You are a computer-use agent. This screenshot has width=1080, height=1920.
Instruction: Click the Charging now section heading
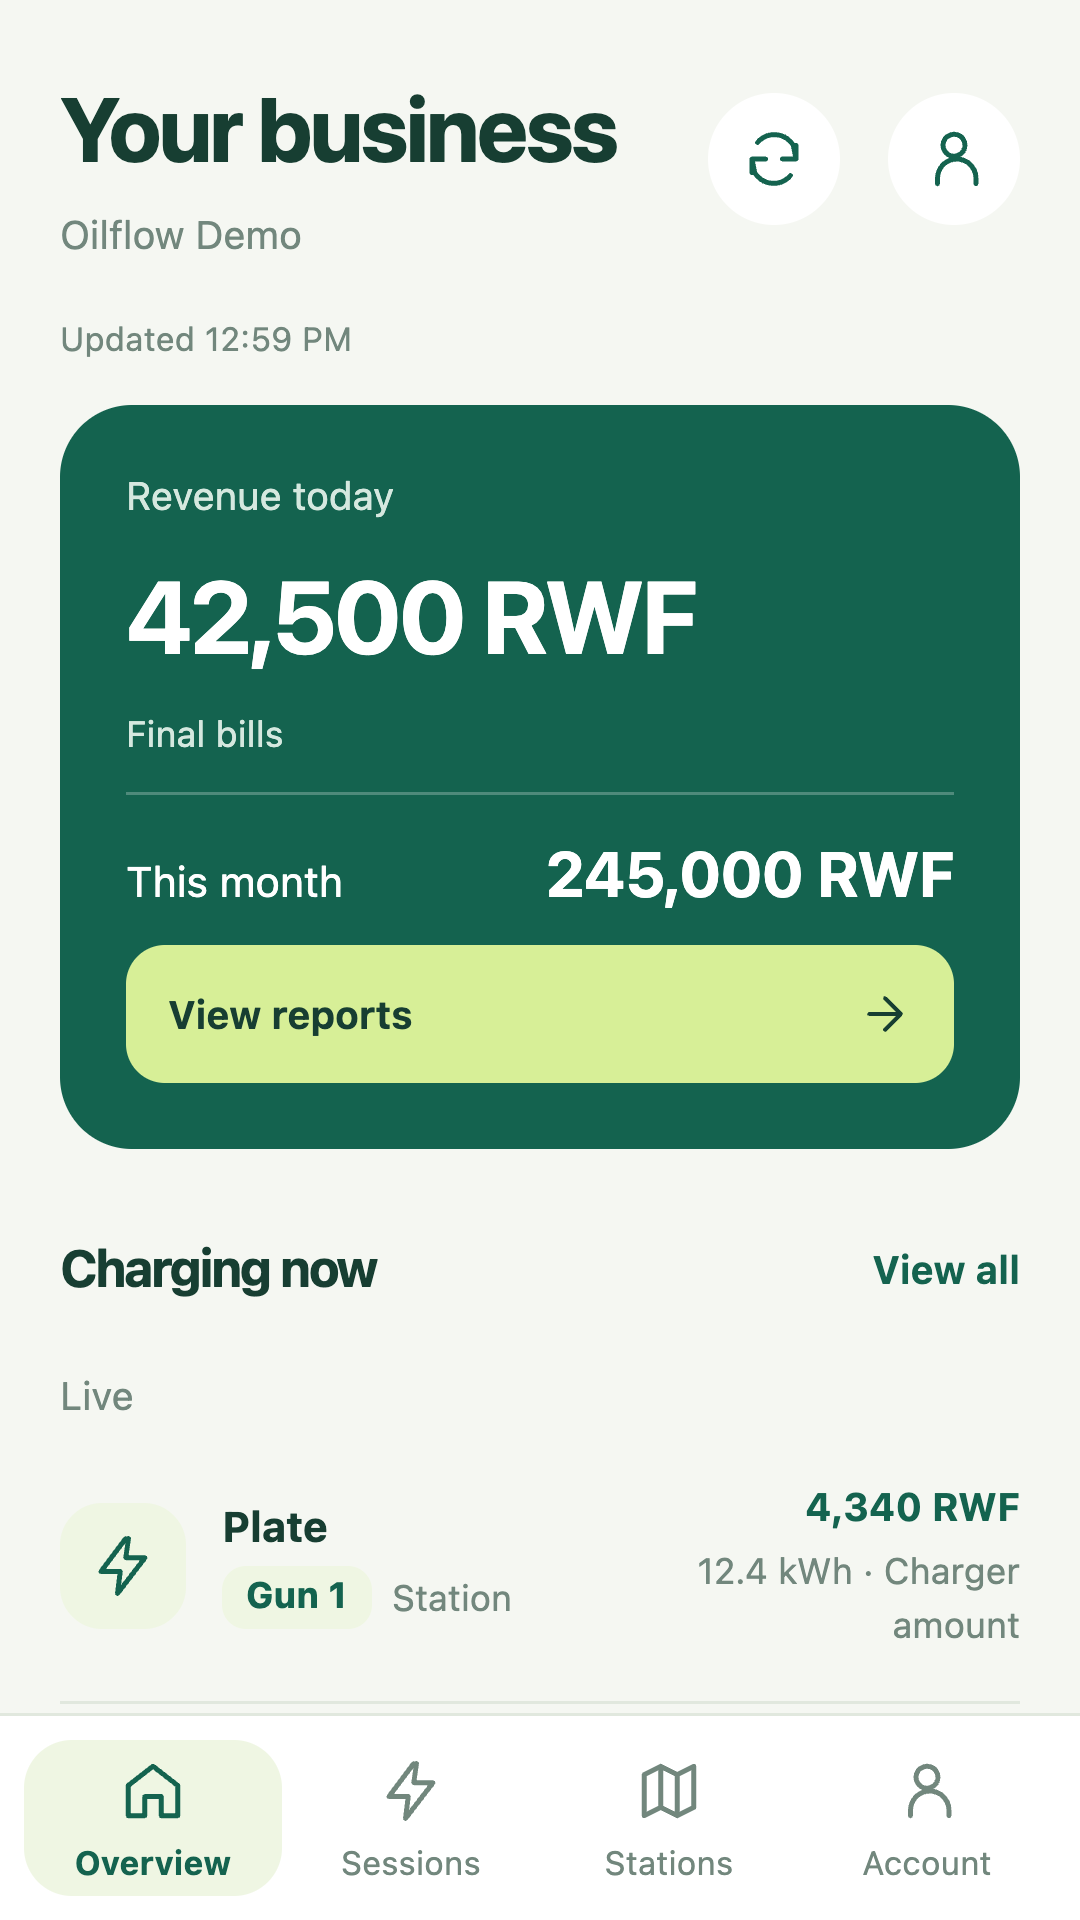point(219,1271)
